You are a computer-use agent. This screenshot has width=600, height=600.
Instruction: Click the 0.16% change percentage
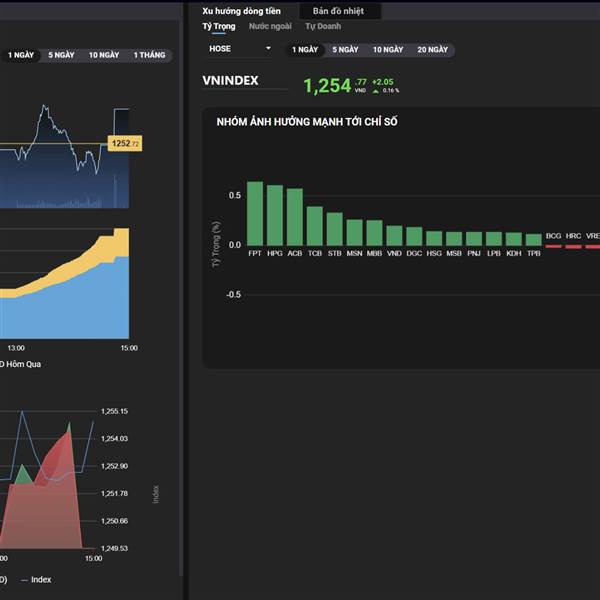pos(391,91)
